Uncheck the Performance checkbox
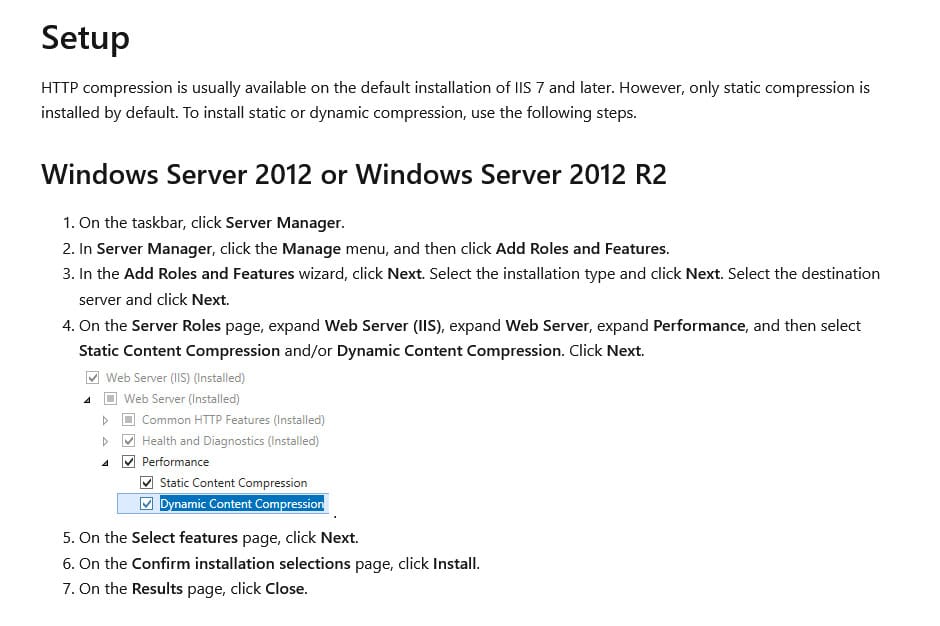This screenshot has width=940, height=626. (129, 462)
